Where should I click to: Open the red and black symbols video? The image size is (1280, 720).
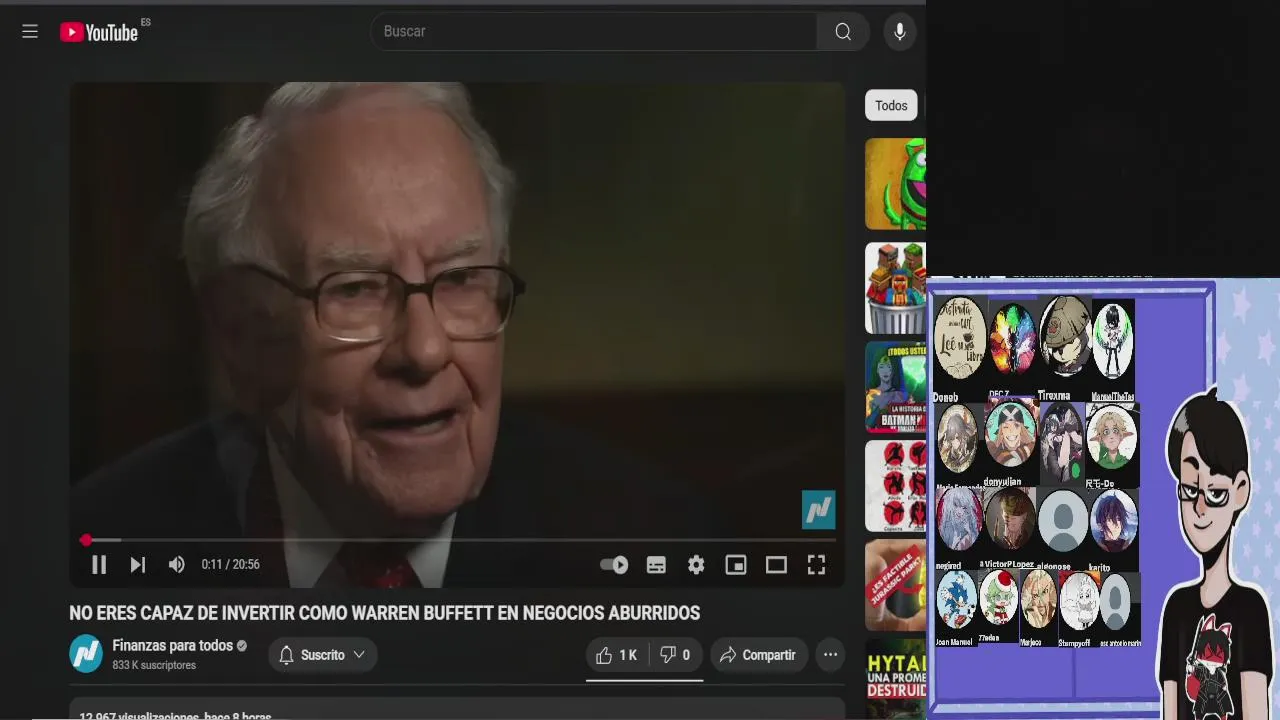(895, 486)
